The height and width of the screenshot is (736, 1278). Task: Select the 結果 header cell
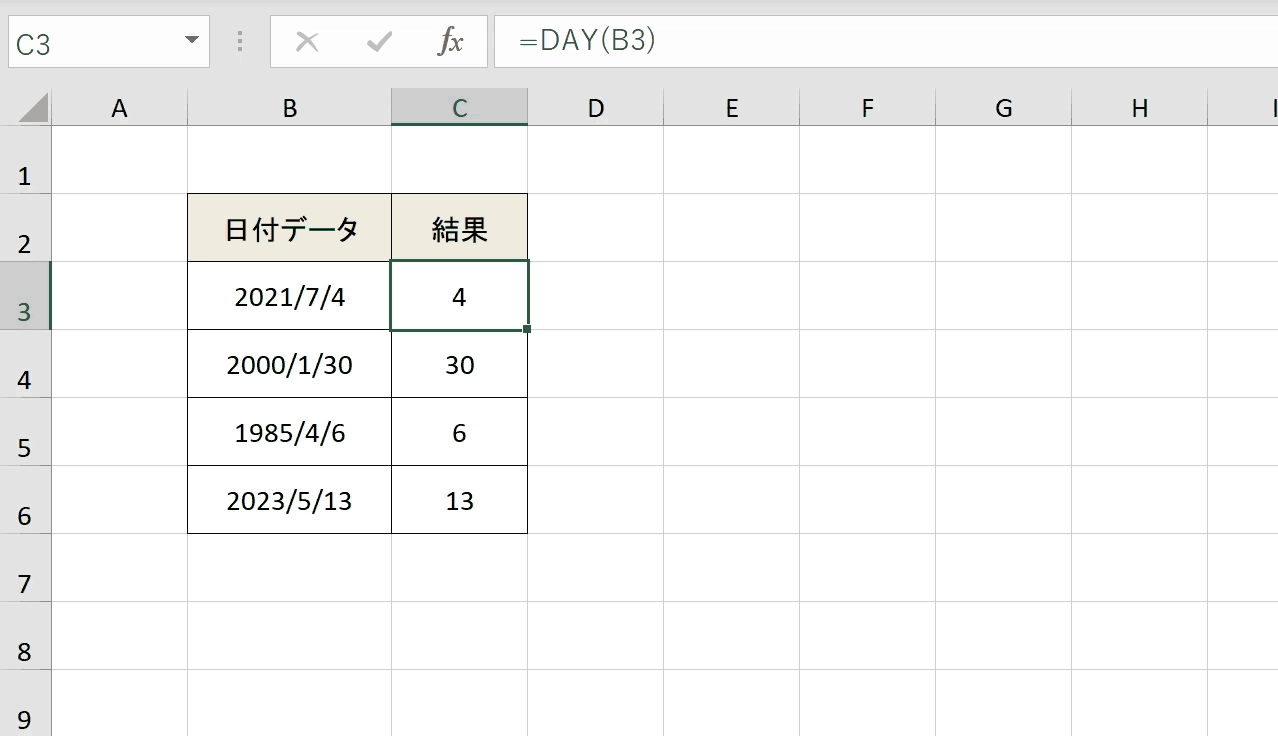click(460, 228)
